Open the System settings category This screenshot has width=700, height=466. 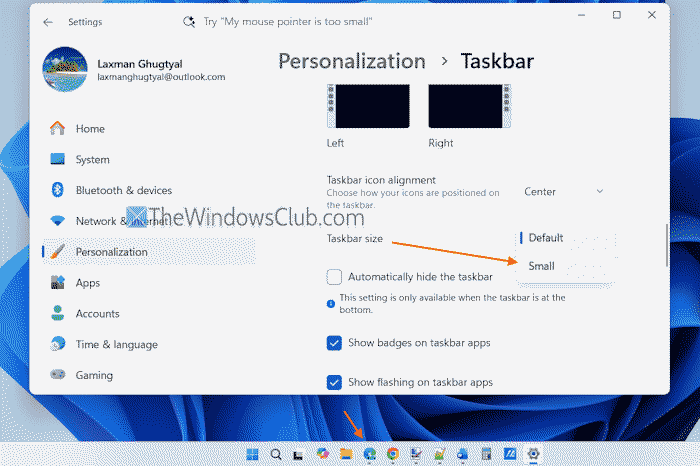(x=92, y=159)
